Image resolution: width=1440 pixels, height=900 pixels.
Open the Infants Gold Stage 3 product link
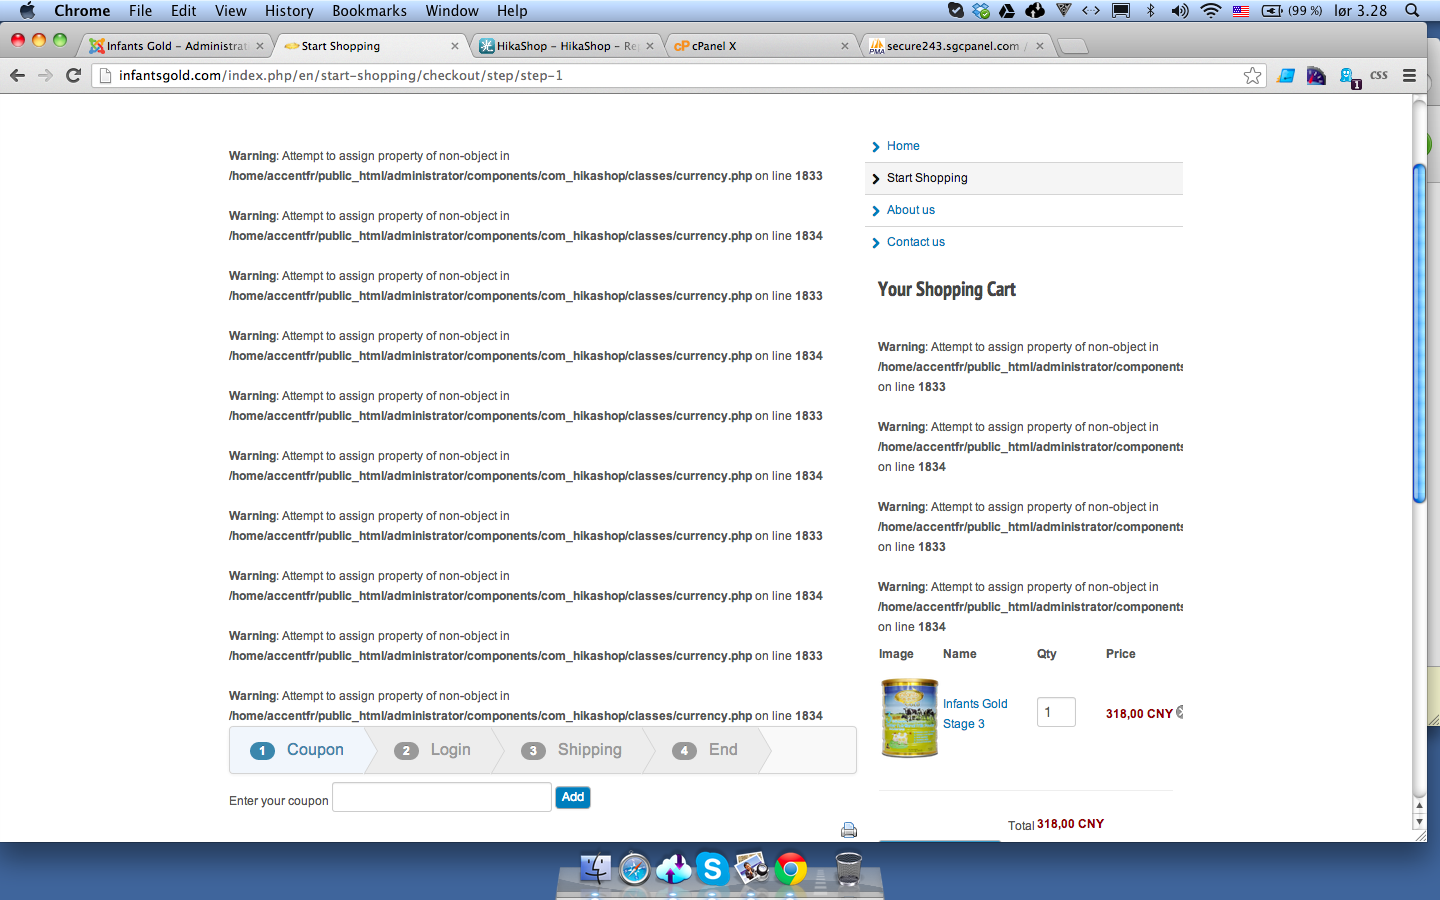[975, 714]
